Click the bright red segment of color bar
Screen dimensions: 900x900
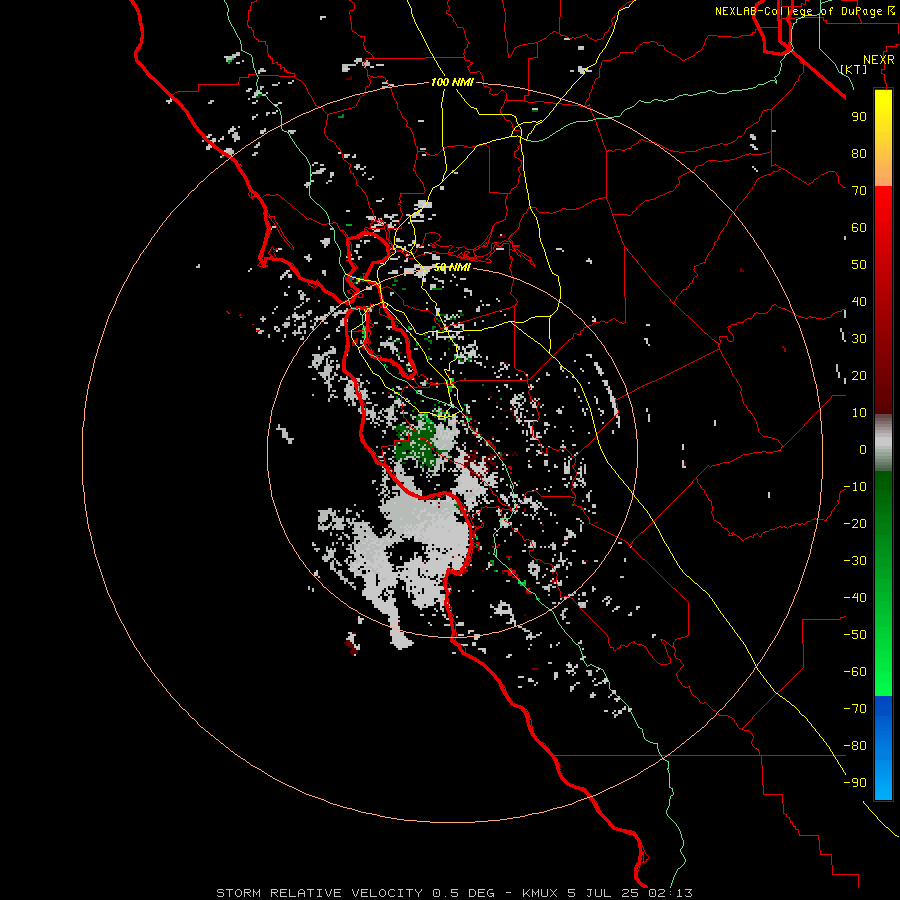click(x=883, y=212)
